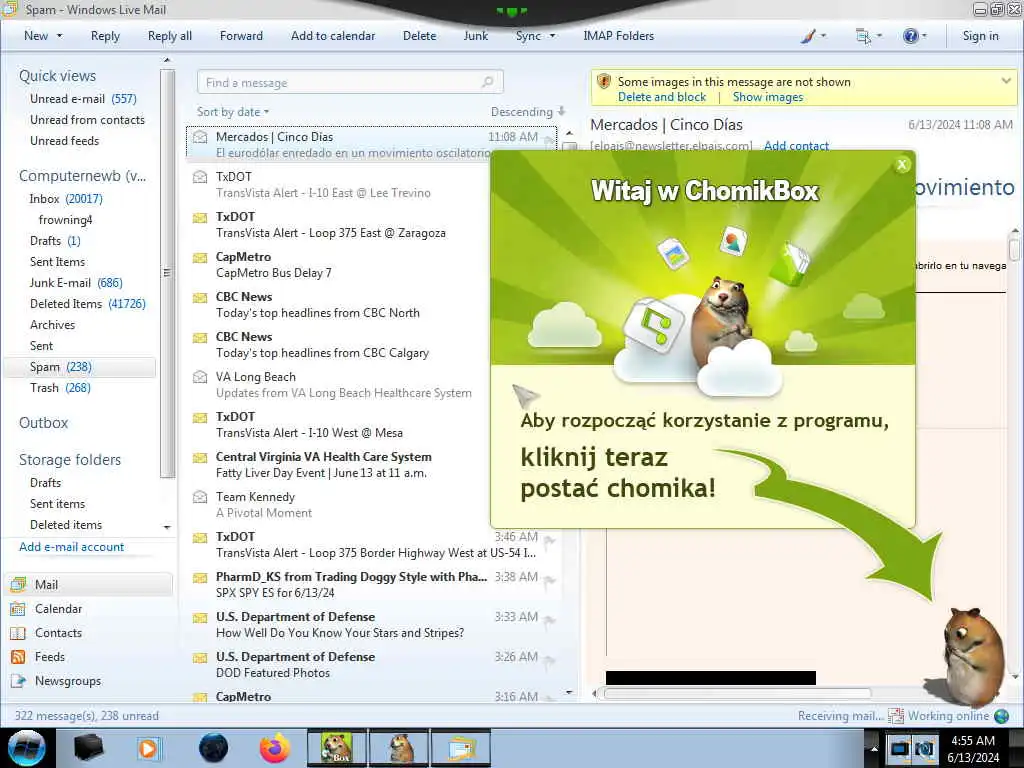Screen dimensions: 1024x768
Task: Click Delete and block link
Action: click(662, 97)
